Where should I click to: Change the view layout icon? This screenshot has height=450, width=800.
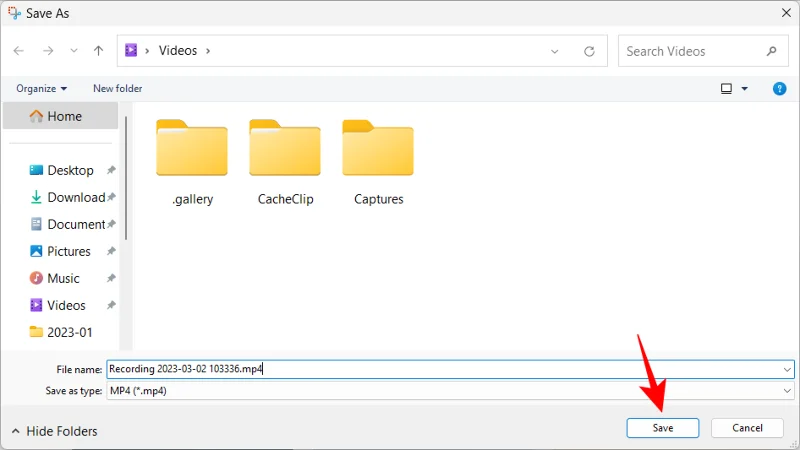coord(726,89)
